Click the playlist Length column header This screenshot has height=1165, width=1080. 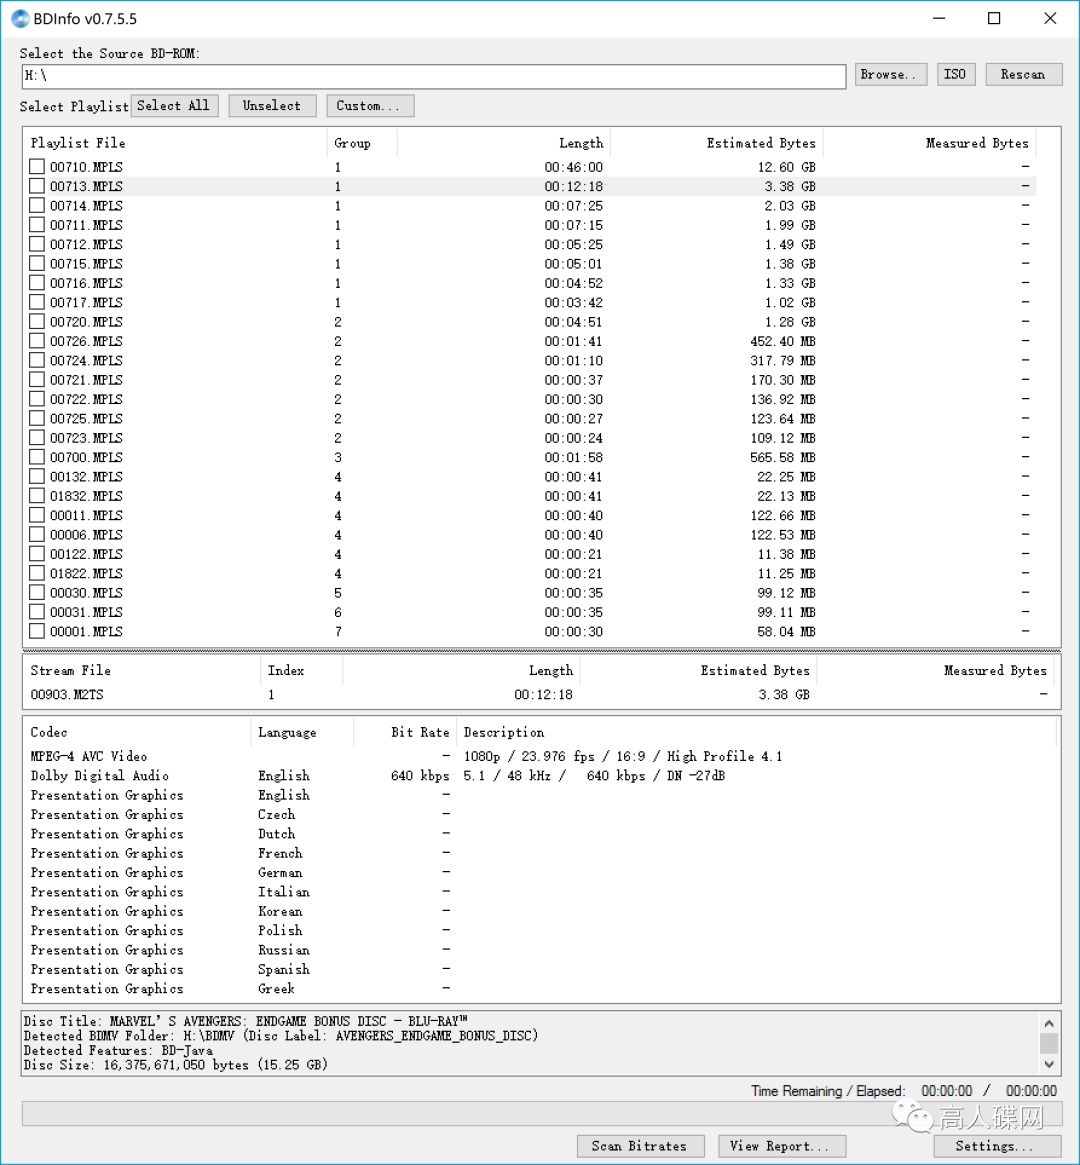click(504, 143)
